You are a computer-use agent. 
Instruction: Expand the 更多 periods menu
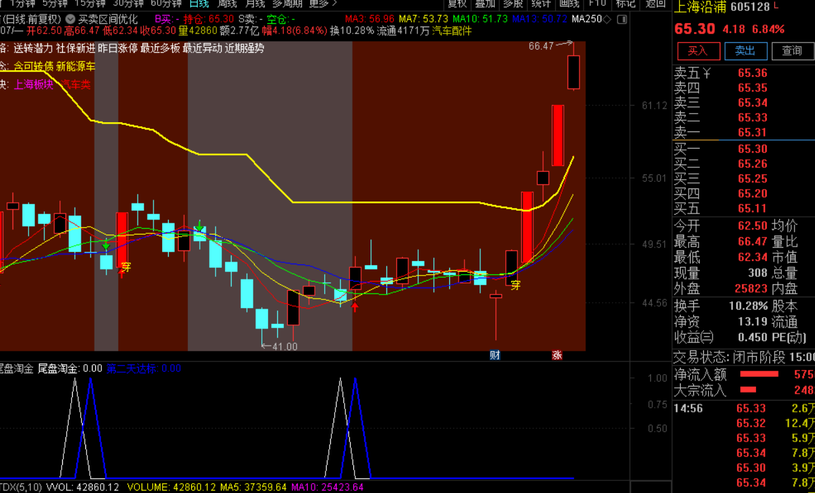pyautogui.click(x=320, y=4)
